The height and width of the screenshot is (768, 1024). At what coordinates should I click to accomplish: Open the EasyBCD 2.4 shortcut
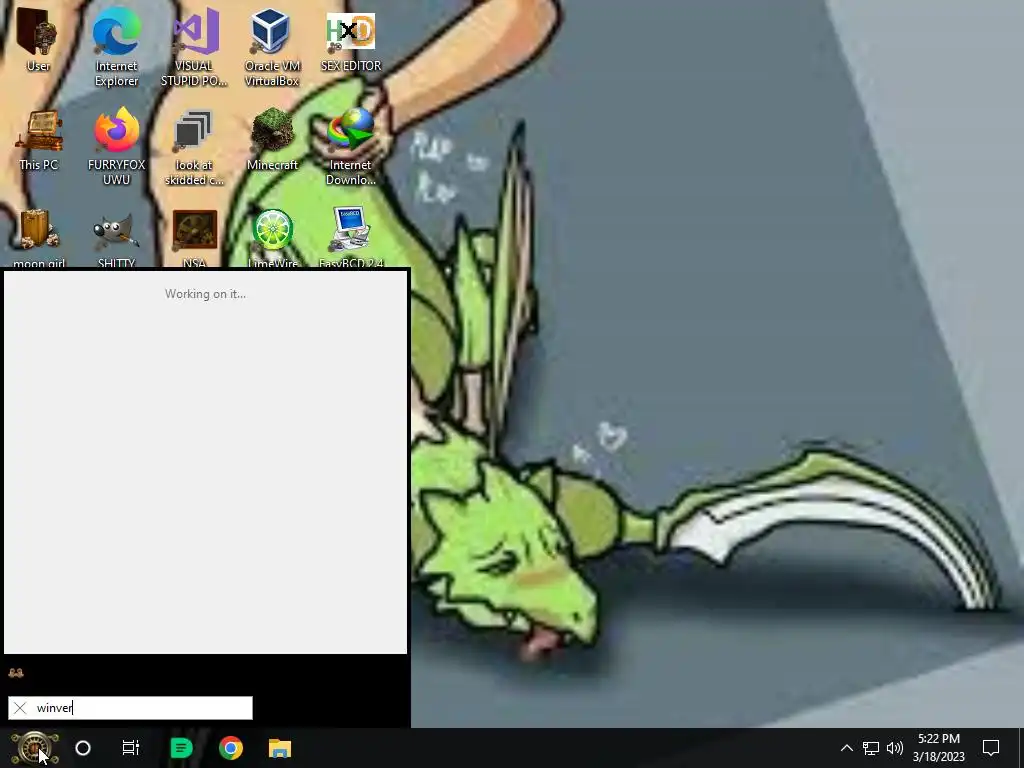point(351,237)
